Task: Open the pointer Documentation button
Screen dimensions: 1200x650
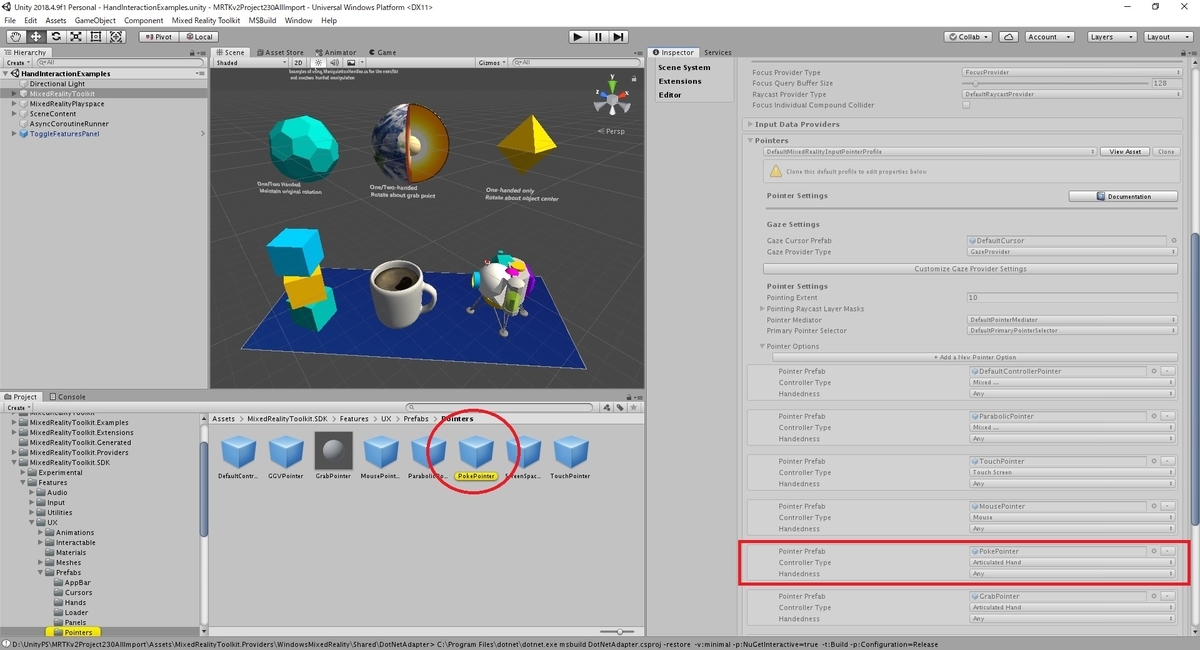Action: [x=1124, y=197]
